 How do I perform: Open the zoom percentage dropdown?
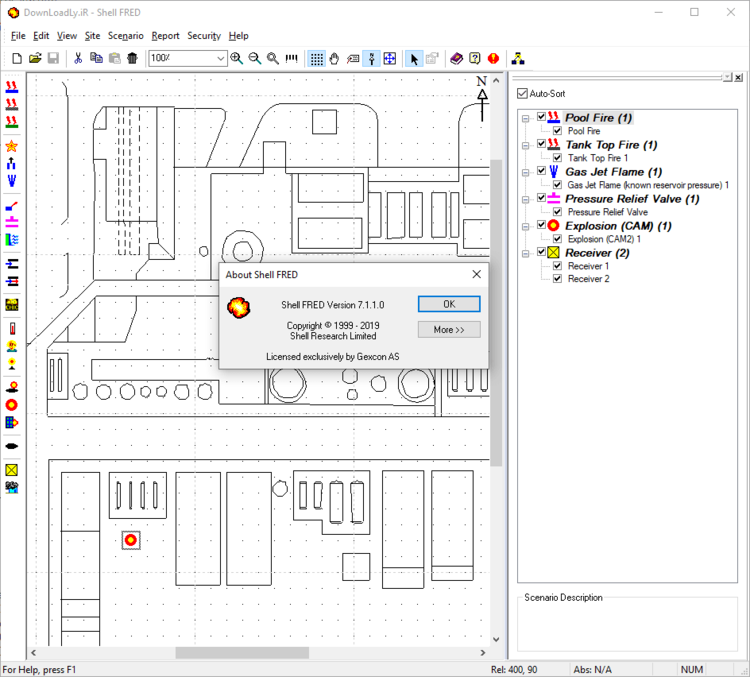click(x=220, y=59)
